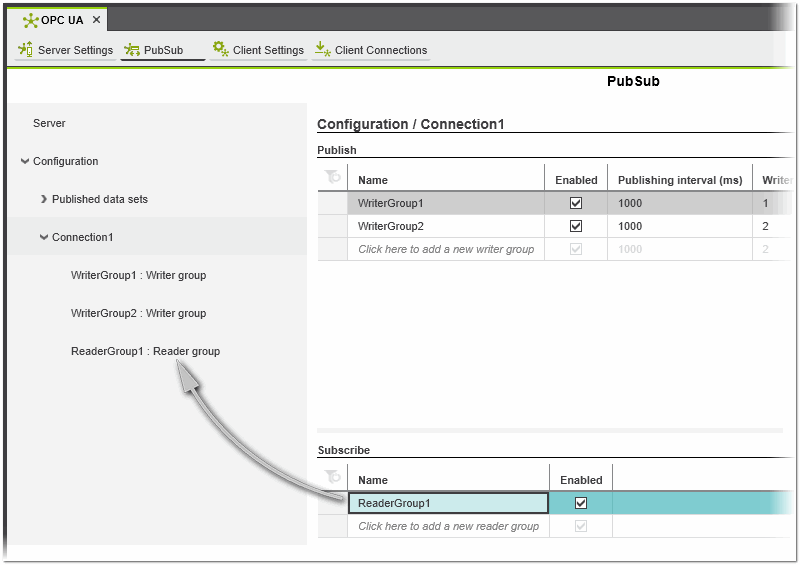Click the Subscribe table filter icon
Screen dimensions: 800x565
point(332,478)
